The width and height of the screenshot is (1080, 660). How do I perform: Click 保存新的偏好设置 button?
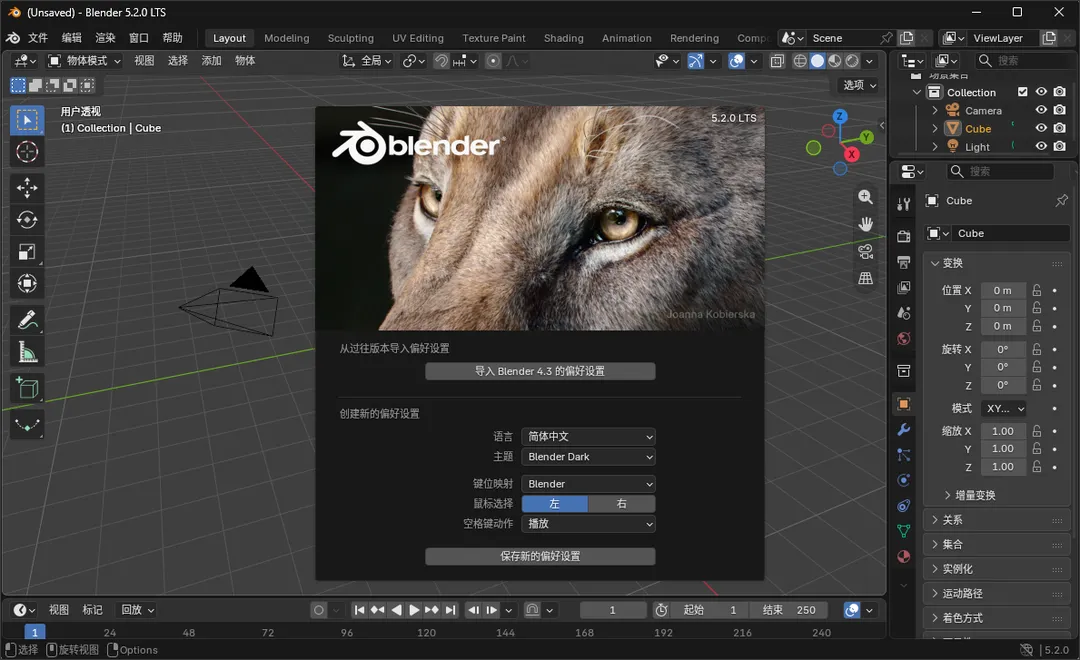[540, 556]
